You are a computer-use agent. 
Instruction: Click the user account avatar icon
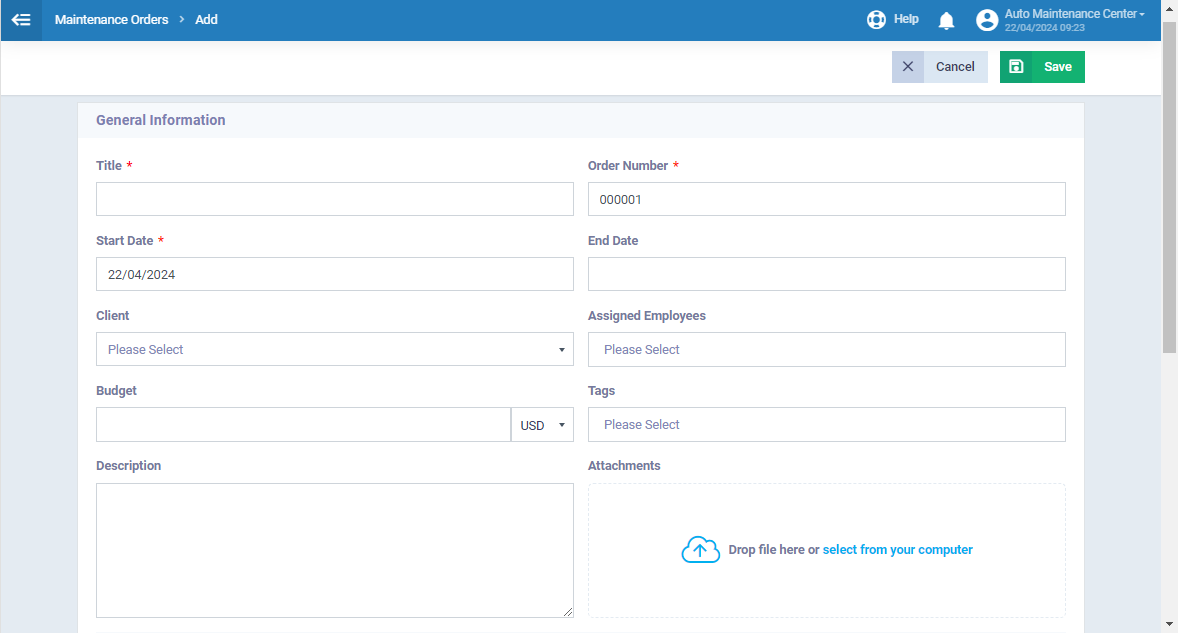pyautogui.click(x=986, y=20)
